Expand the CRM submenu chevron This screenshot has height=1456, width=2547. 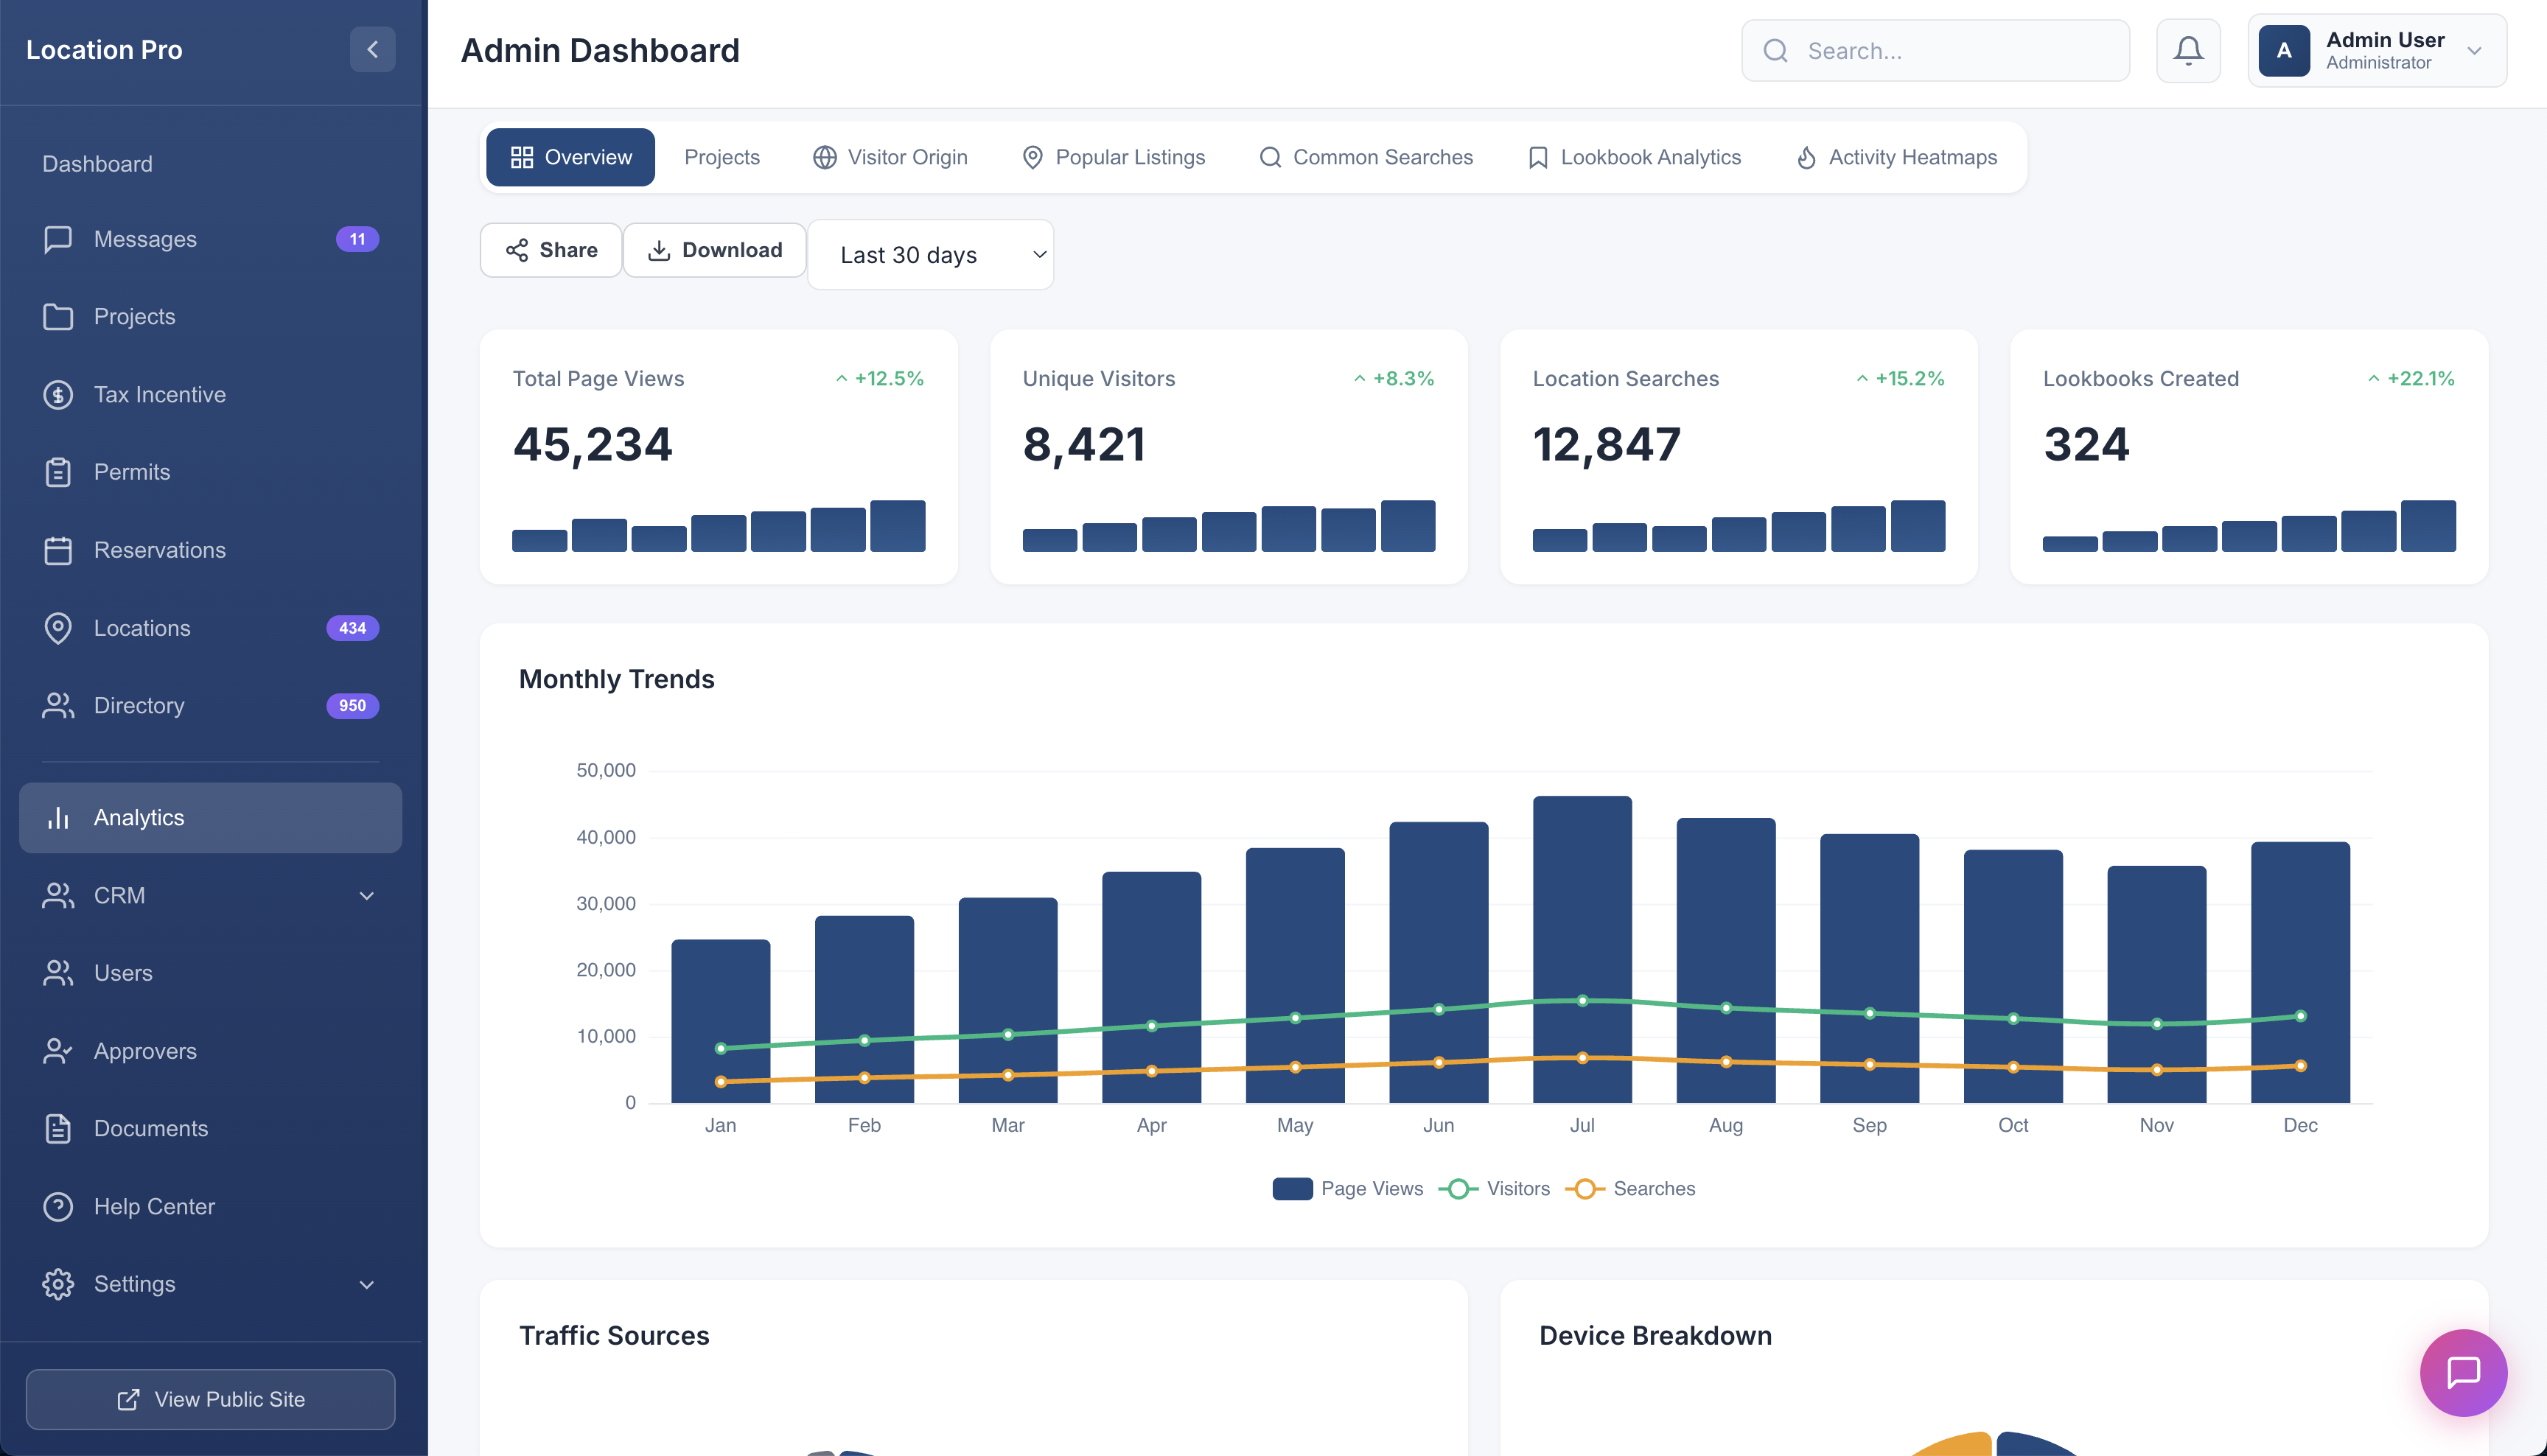[367, 896]
